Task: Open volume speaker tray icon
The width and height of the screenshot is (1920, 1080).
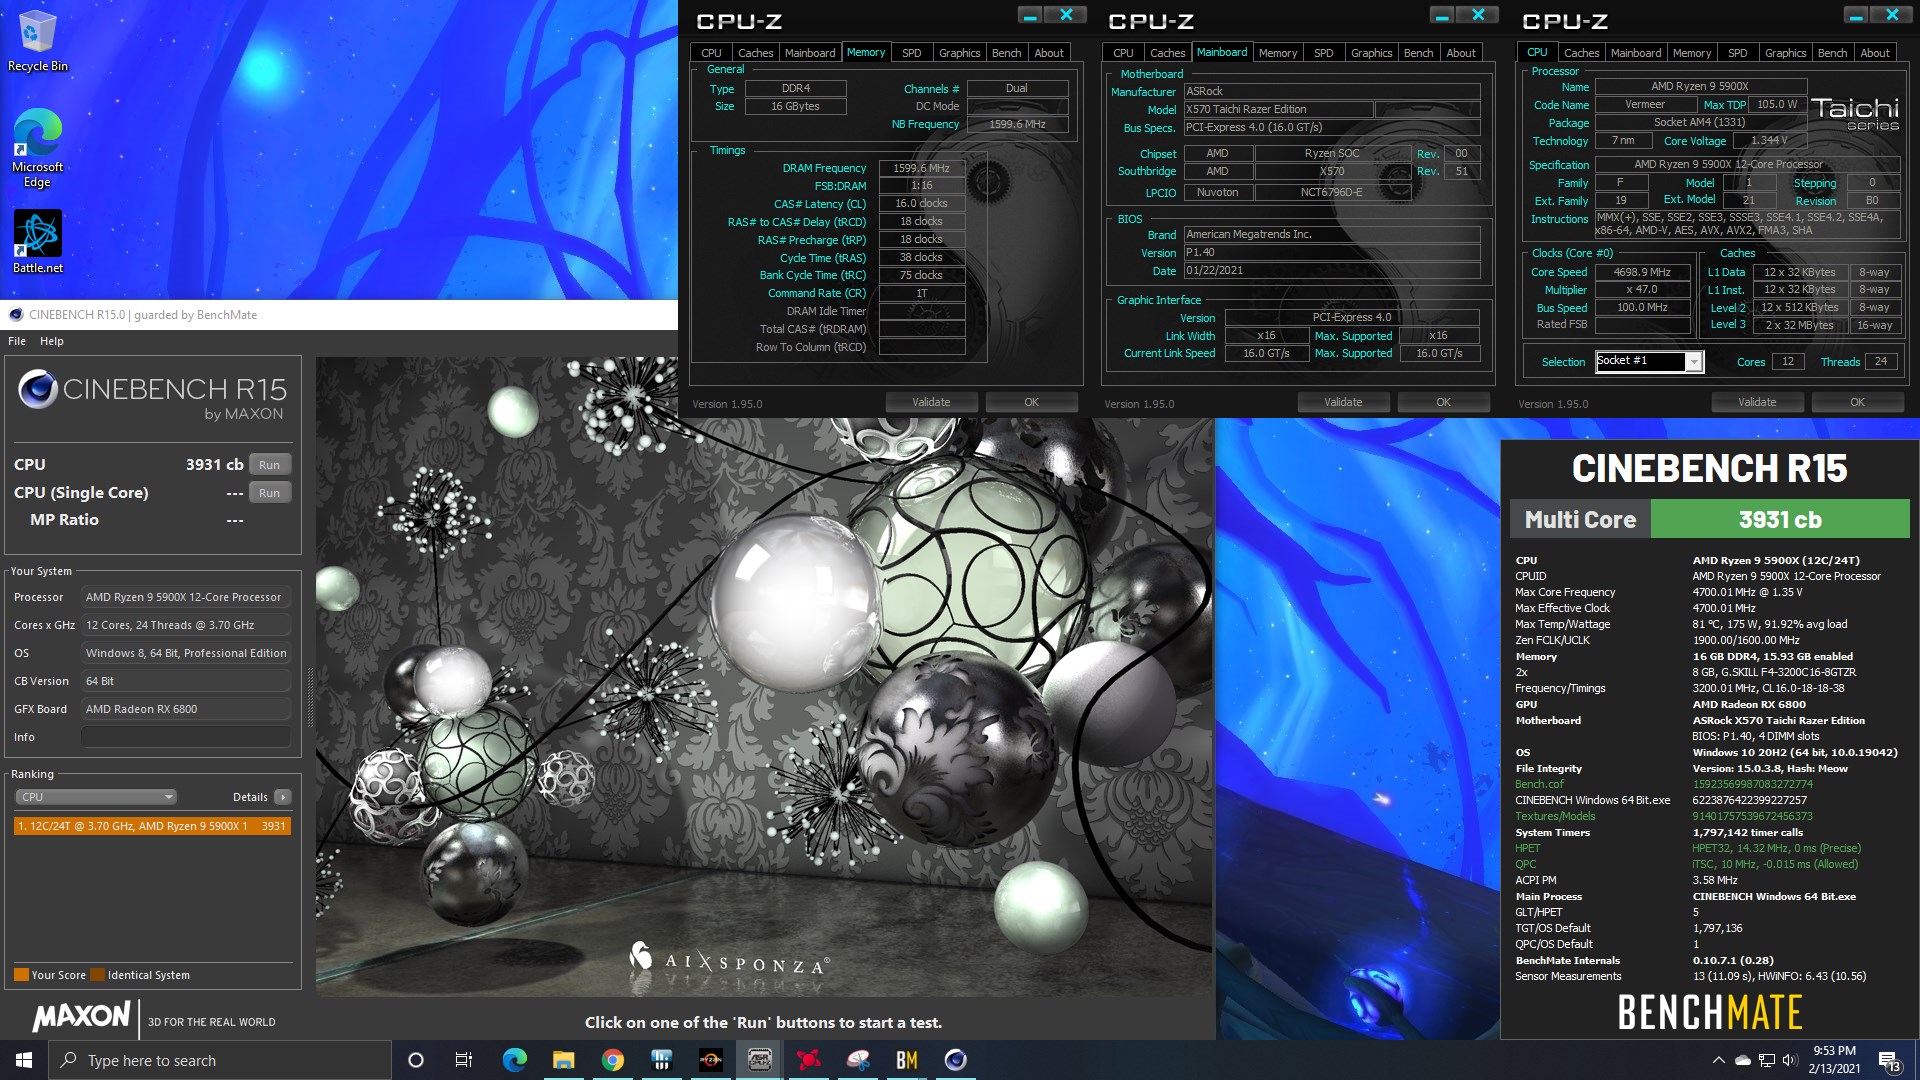Action: (x=1790, y=1060)
